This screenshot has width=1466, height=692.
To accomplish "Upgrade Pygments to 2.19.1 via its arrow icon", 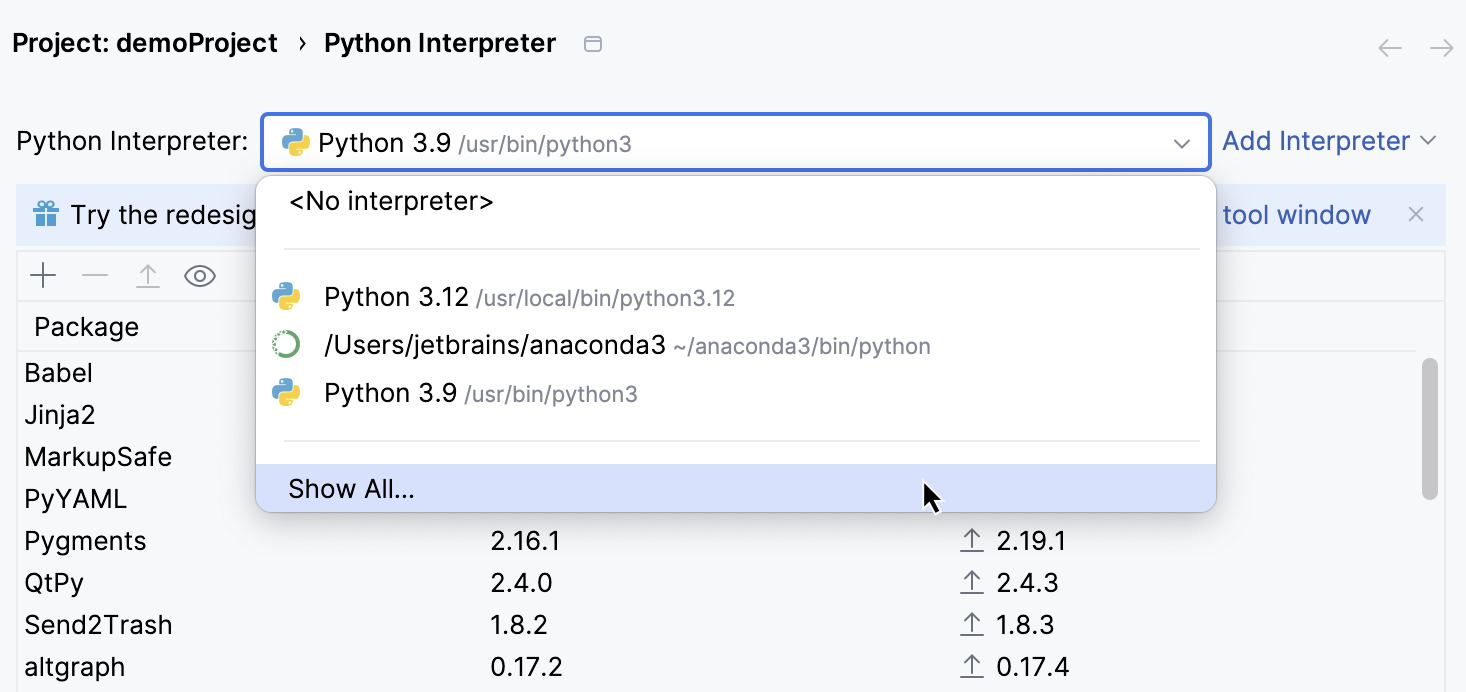I will coord(970,540).
